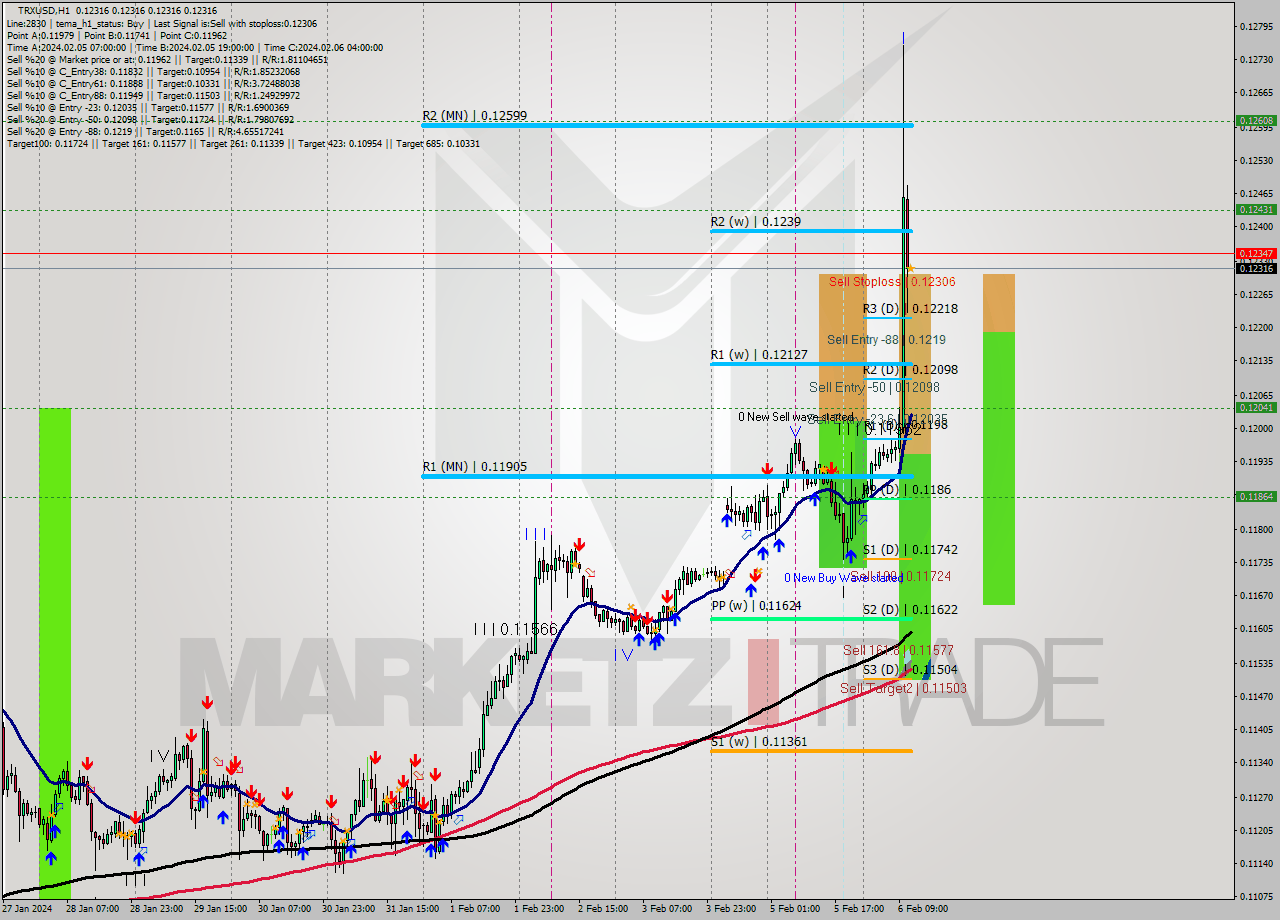Viewport: 1280px width, 920px height.
Task: Click the '0 New Buy Wave started' annotation
Action: coord(843,577)
